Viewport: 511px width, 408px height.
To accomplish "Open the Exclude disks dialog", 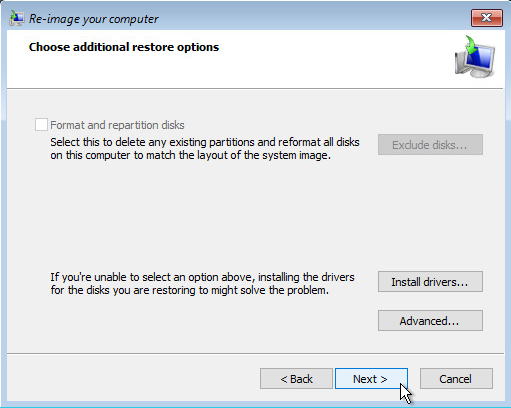I will point(430,145).
